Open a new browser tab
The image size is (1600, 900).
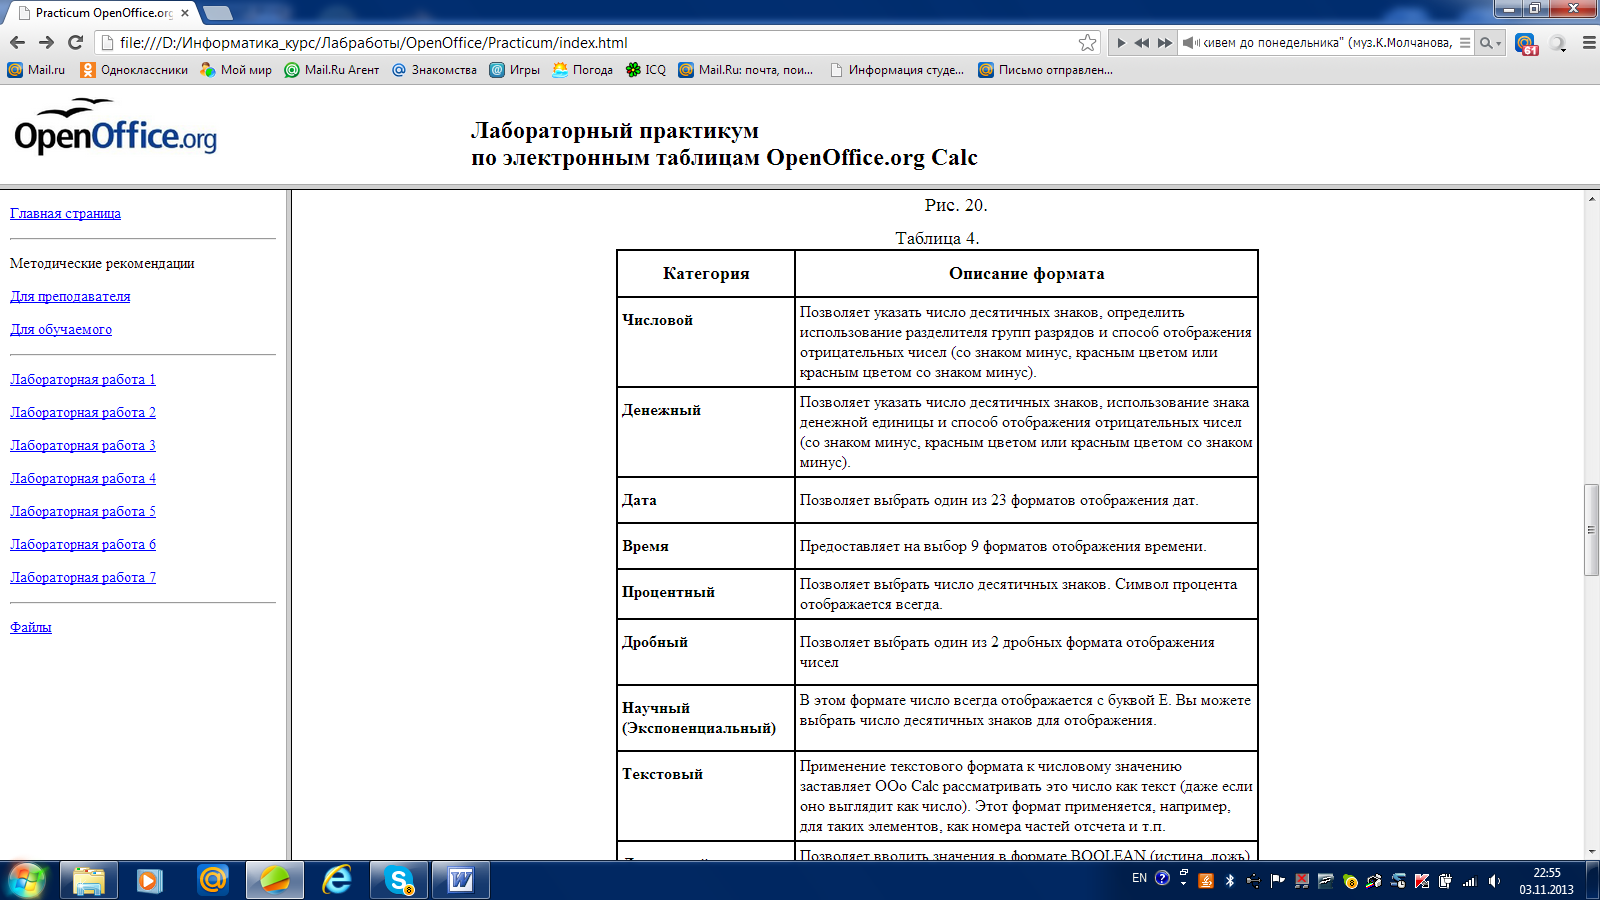(217, 13)
